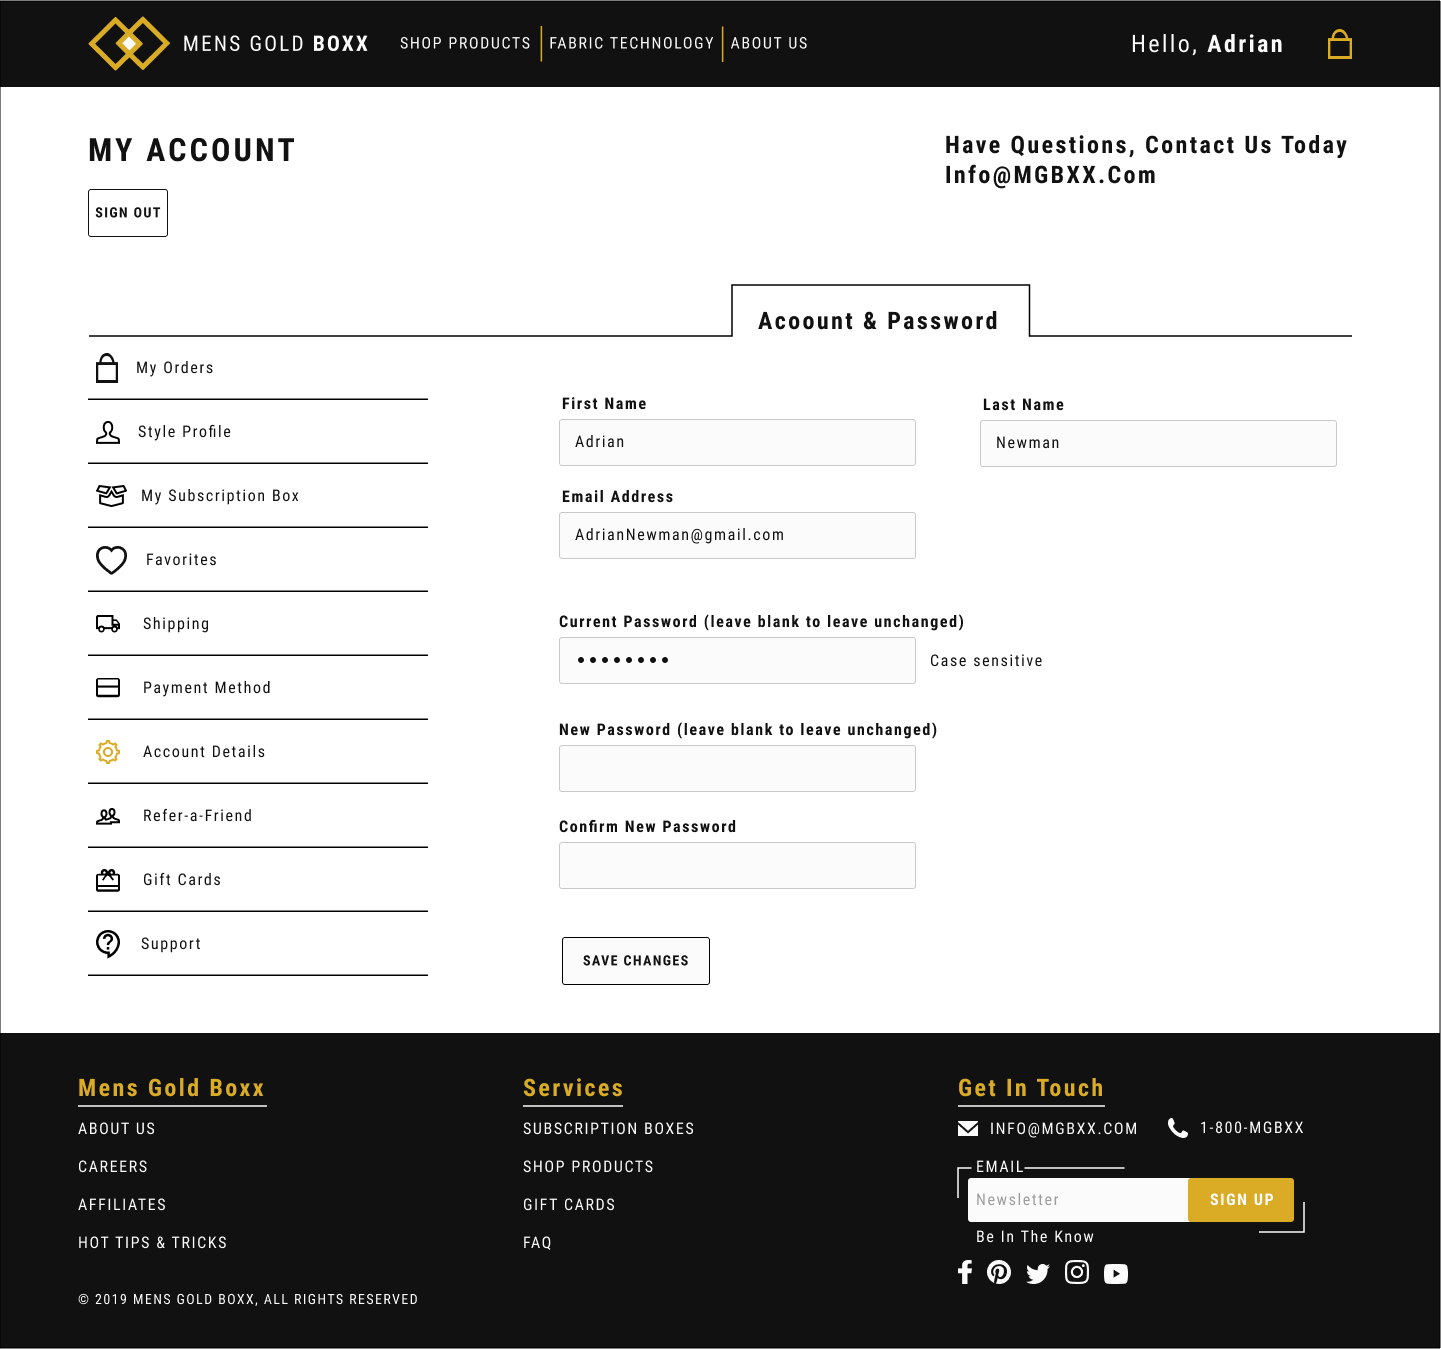Click the Shipping truck icon
The width and height of the screenshot is (1441, 1349).
[x=108, y=624]
